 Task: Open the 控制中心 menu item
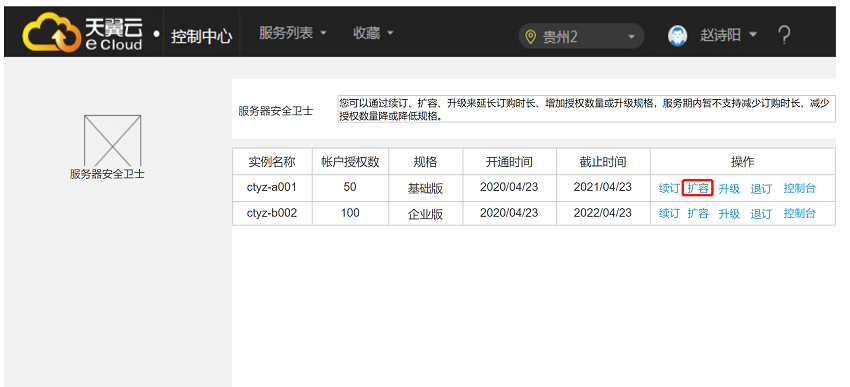202,36
